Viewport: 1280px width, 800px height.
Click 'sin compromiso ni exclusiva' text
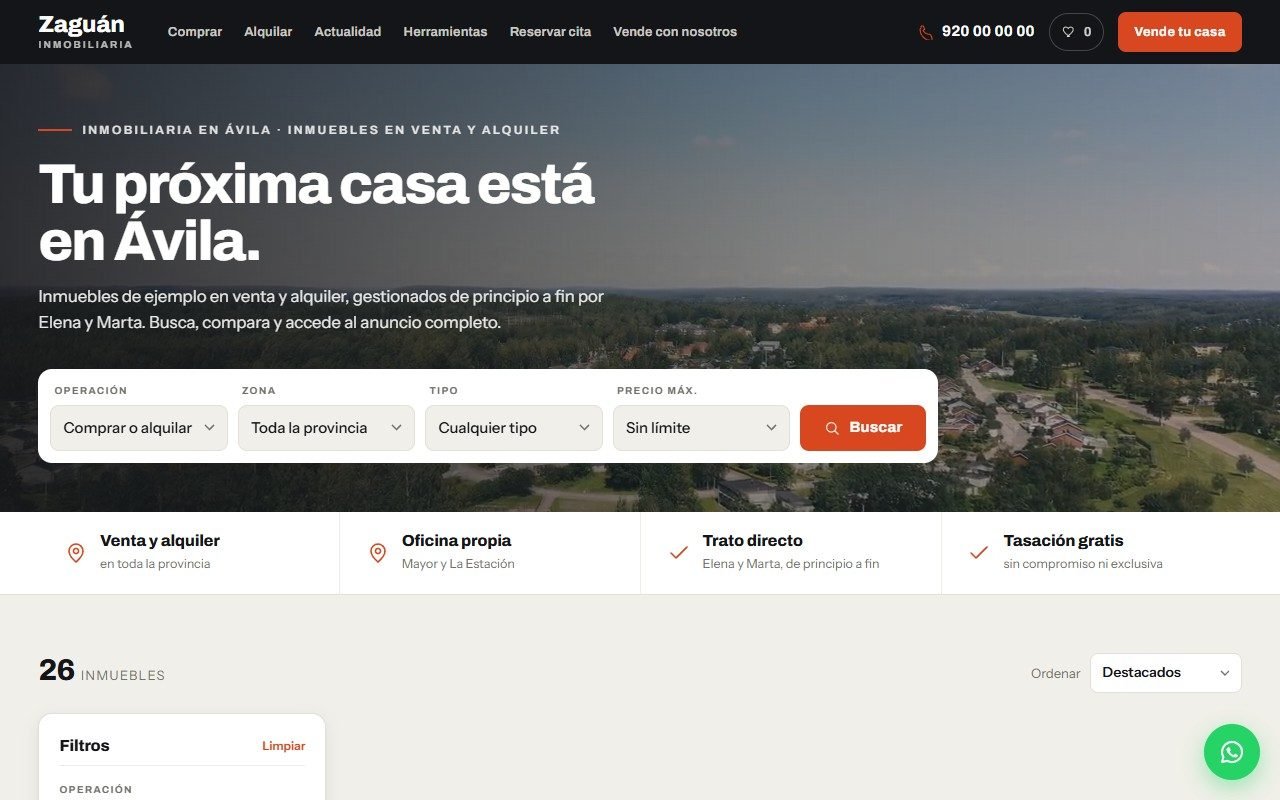tap(1083, 564)
